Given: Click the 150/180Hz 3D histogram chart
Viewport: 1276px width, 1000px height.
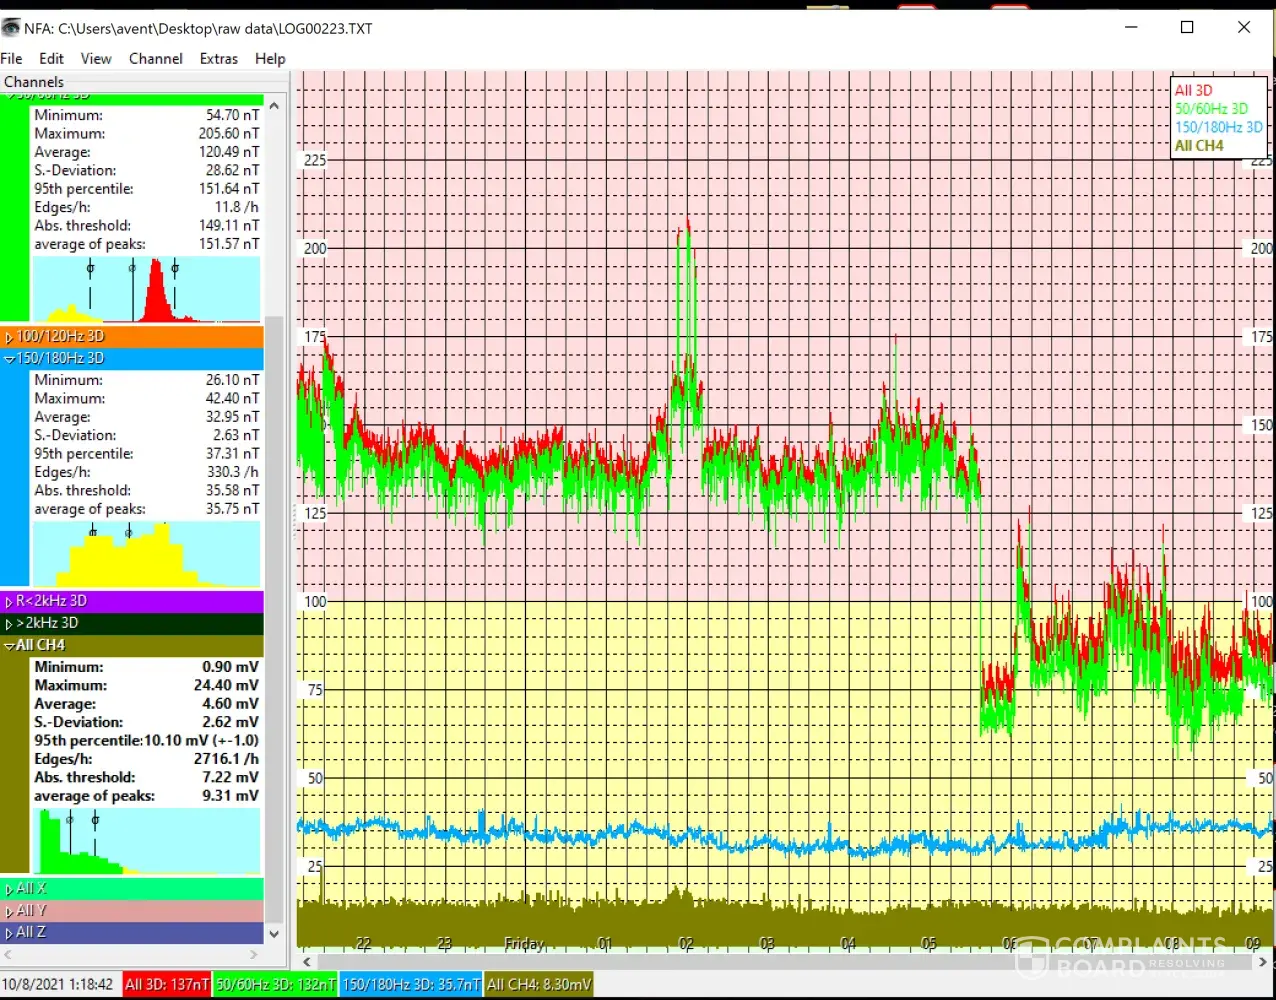Looking at the screenshot, I should tap(147, 553).
